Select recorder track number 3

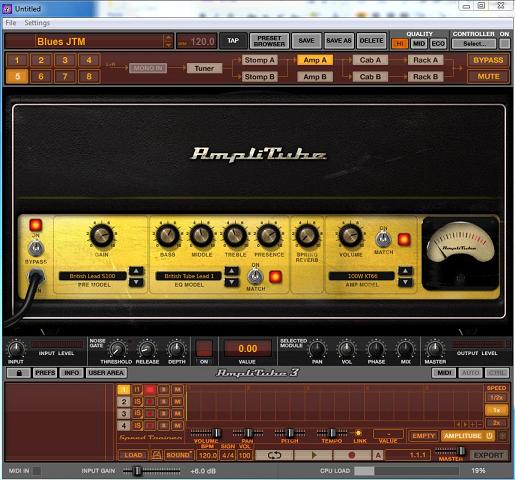coord(124,414)
